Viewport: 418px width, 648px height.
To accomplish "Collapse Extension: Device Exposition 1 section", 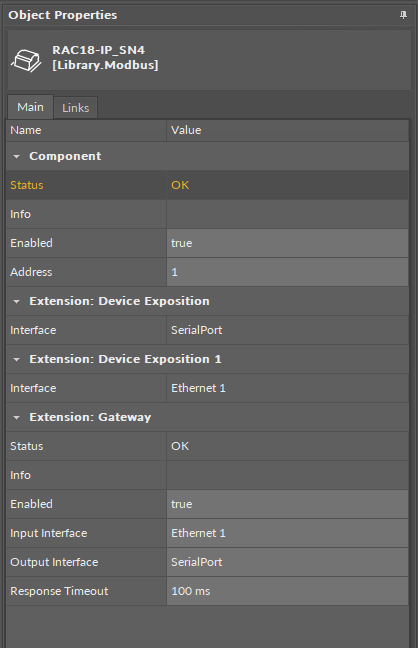I will (17, 360).
